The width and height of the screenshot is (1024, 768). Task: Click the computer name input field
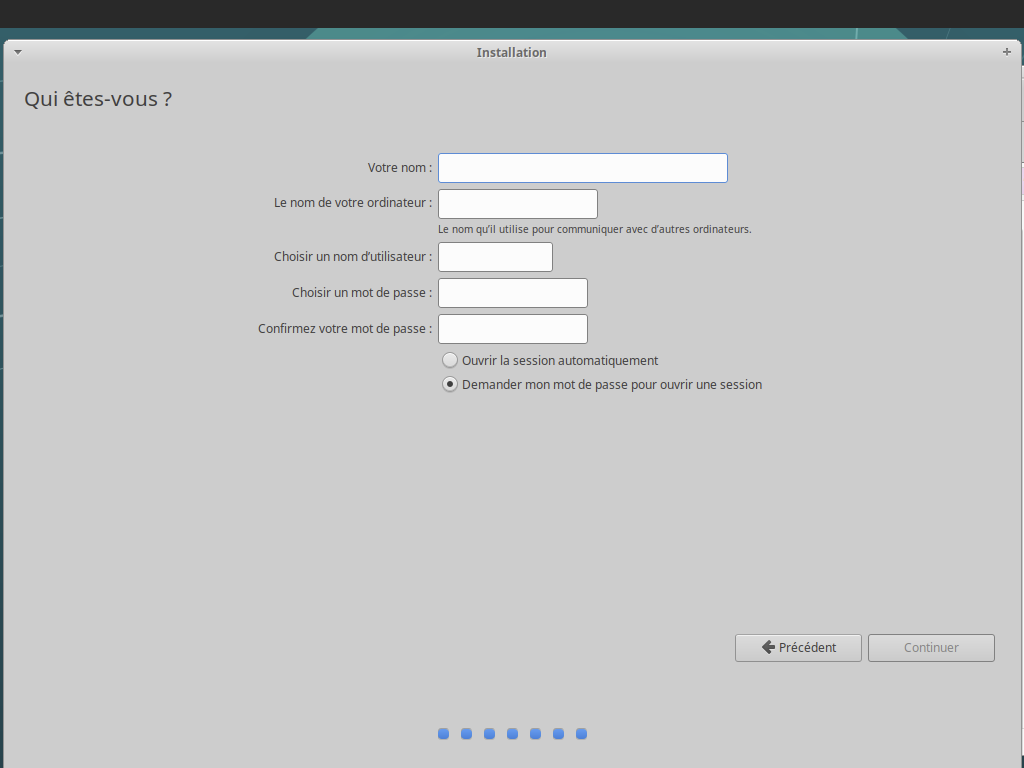(517, 204)
